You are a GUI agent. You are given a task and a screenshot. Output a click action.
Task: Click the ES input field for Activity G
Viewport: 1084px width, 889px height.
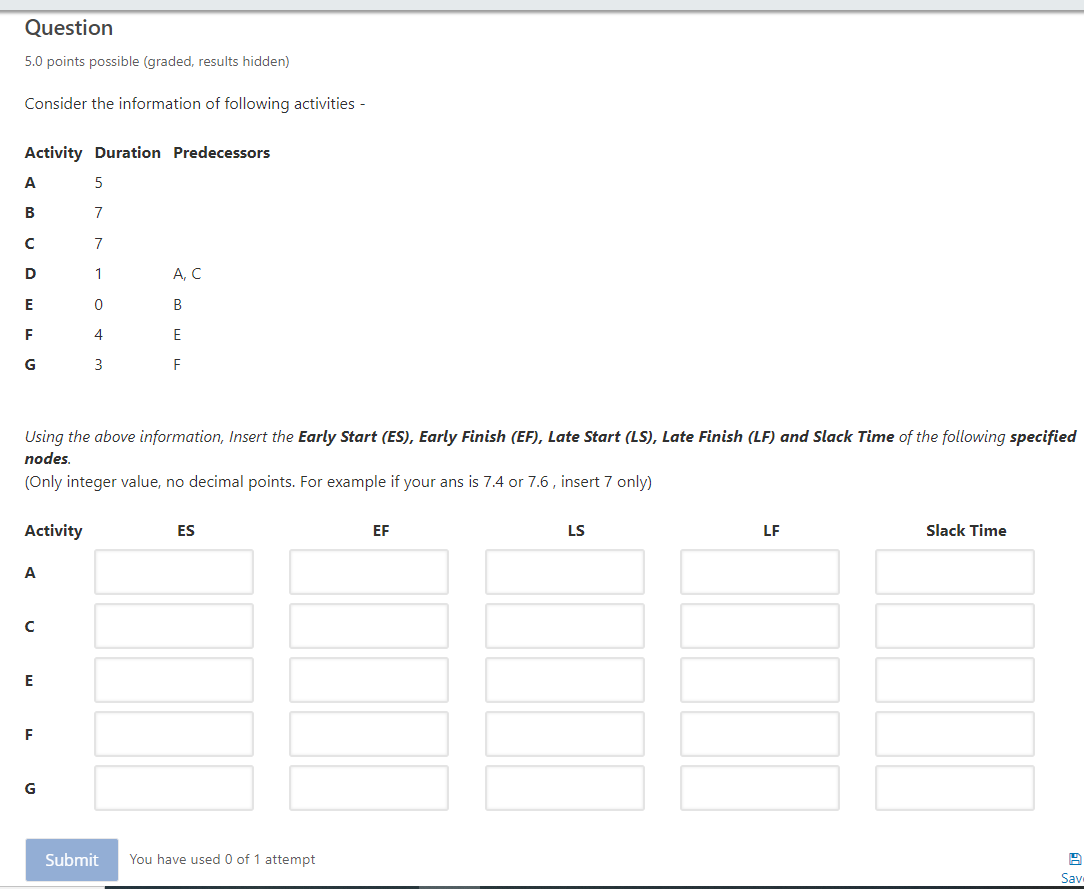click(173, 787)
